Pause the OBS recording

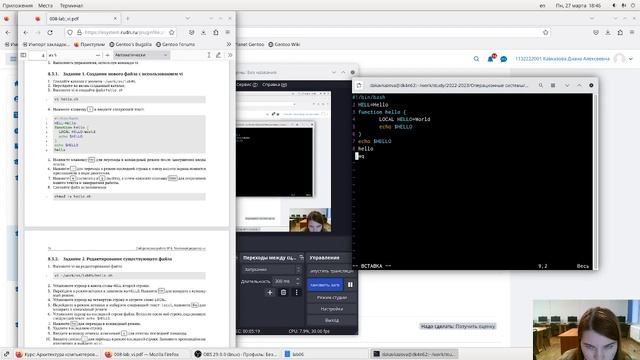pos(350,284)
